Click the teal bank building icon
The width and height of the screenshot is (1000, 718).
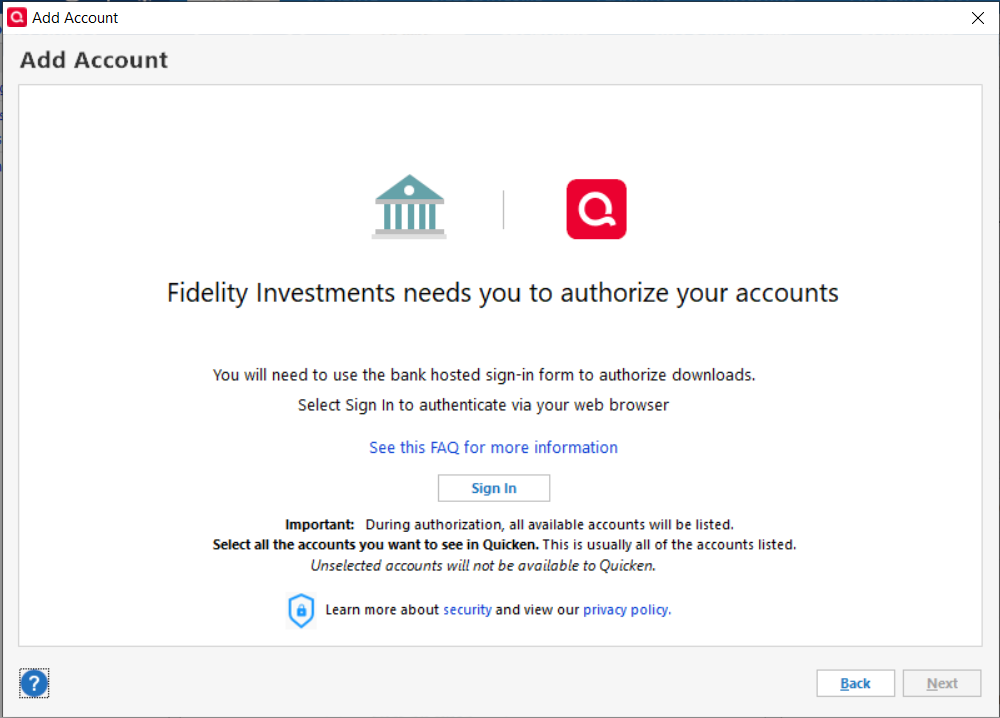pos(409,207)
